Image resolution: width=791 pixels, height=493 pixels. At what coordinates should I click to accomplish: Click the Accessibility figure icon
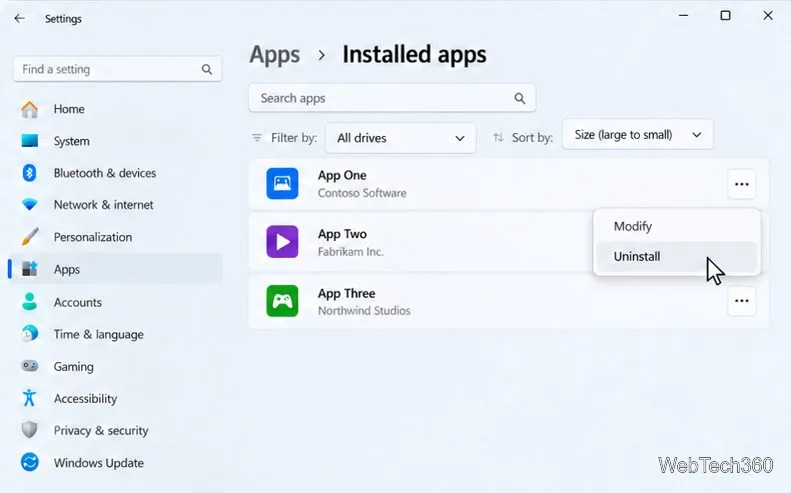[29, 398]
